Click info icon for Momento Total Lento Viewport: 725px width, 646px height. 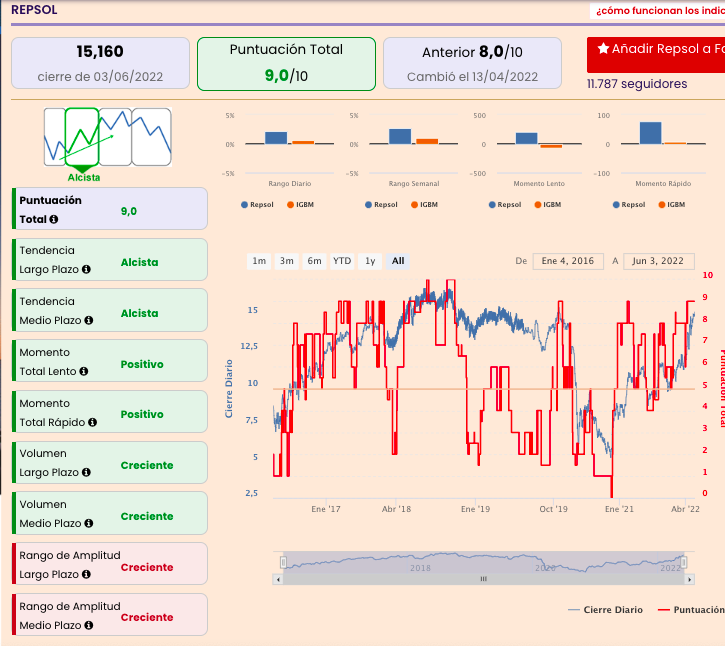[84, 371]
